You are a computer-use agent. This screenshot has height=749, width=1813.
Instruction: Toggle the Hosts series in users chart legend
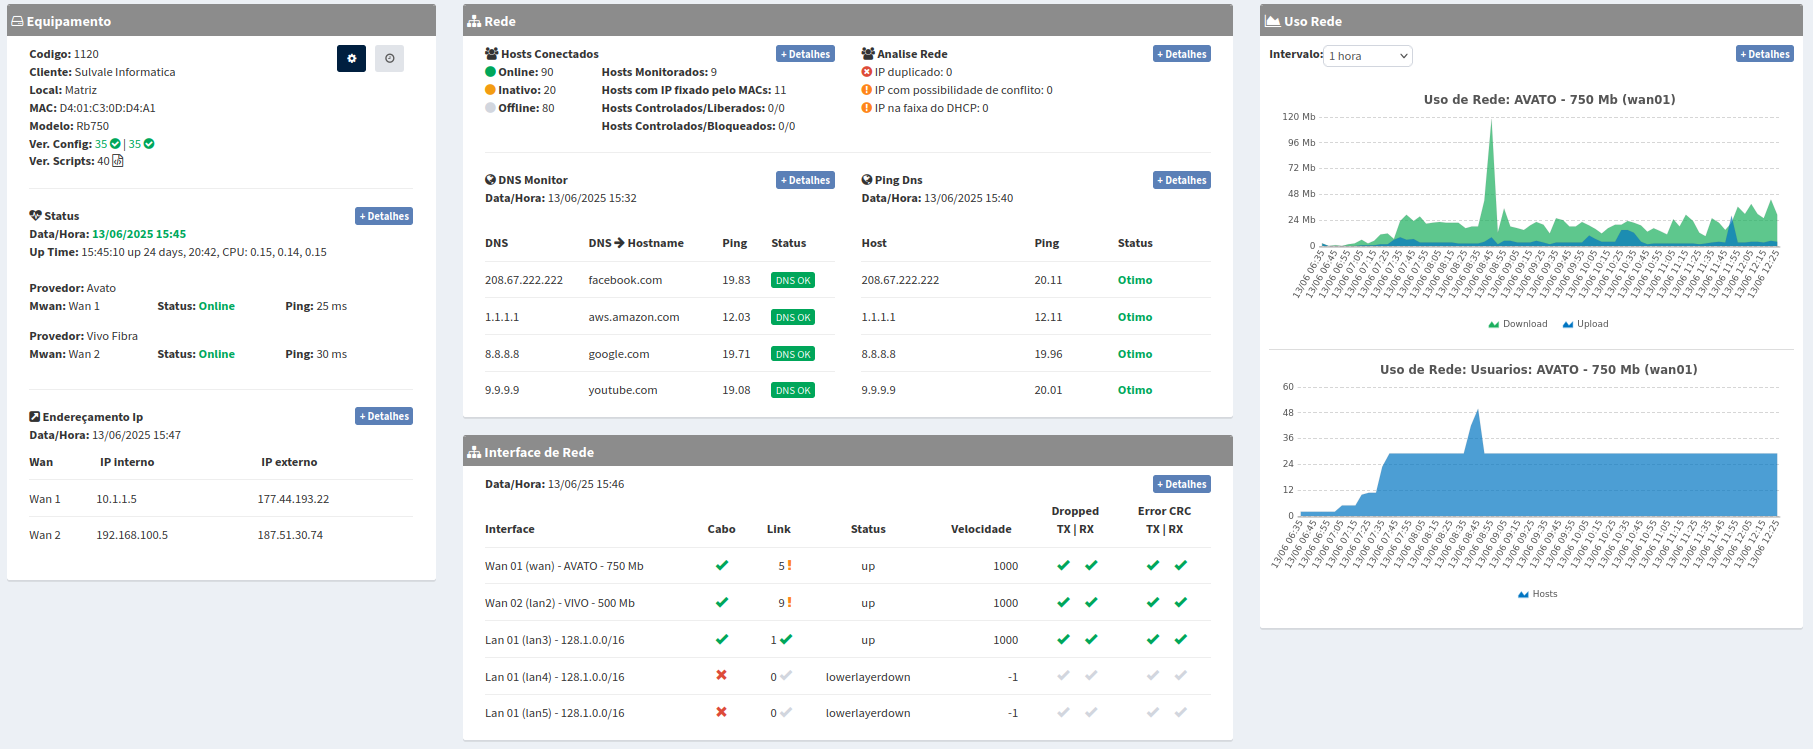(x=1537, y=594)
